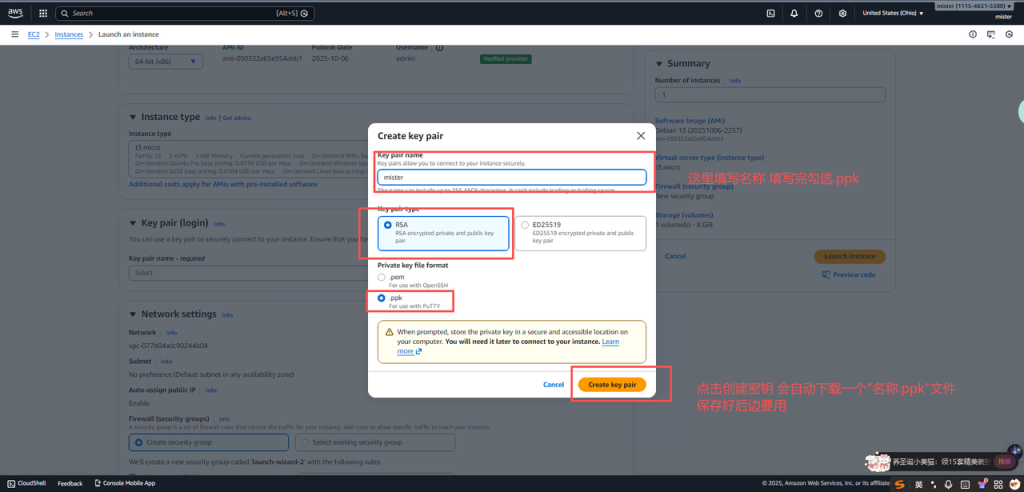1024x492 pixels.
Task: Collapse the Summary panel
Action: (x=658, y=64)
